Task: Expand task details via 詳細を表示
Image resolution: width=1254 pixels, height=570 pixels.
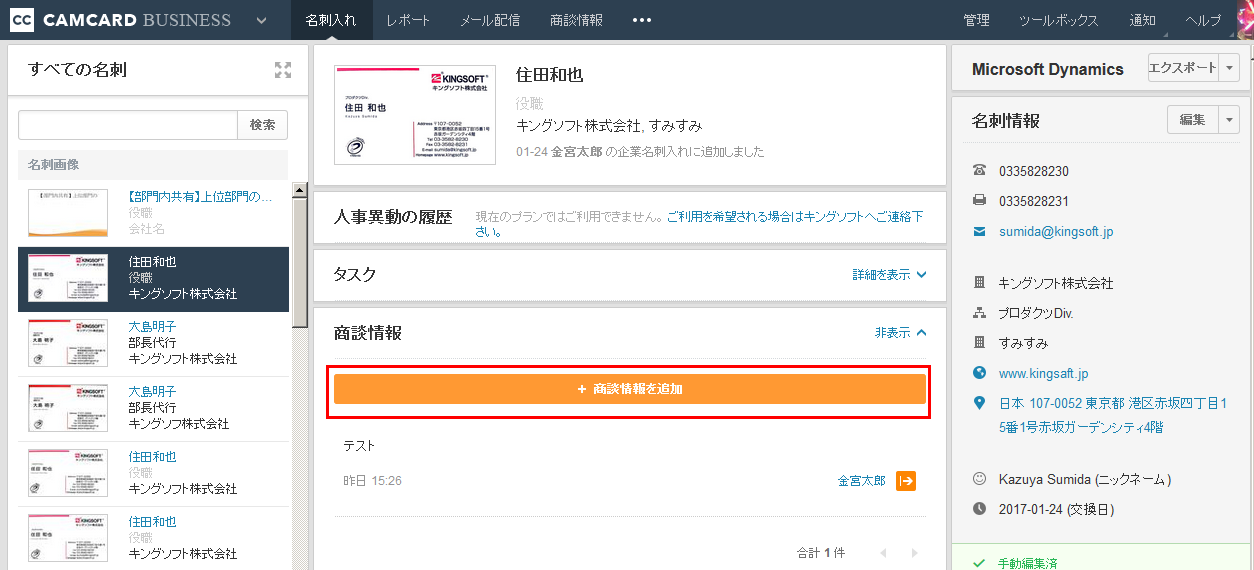Action: [889, 274]
